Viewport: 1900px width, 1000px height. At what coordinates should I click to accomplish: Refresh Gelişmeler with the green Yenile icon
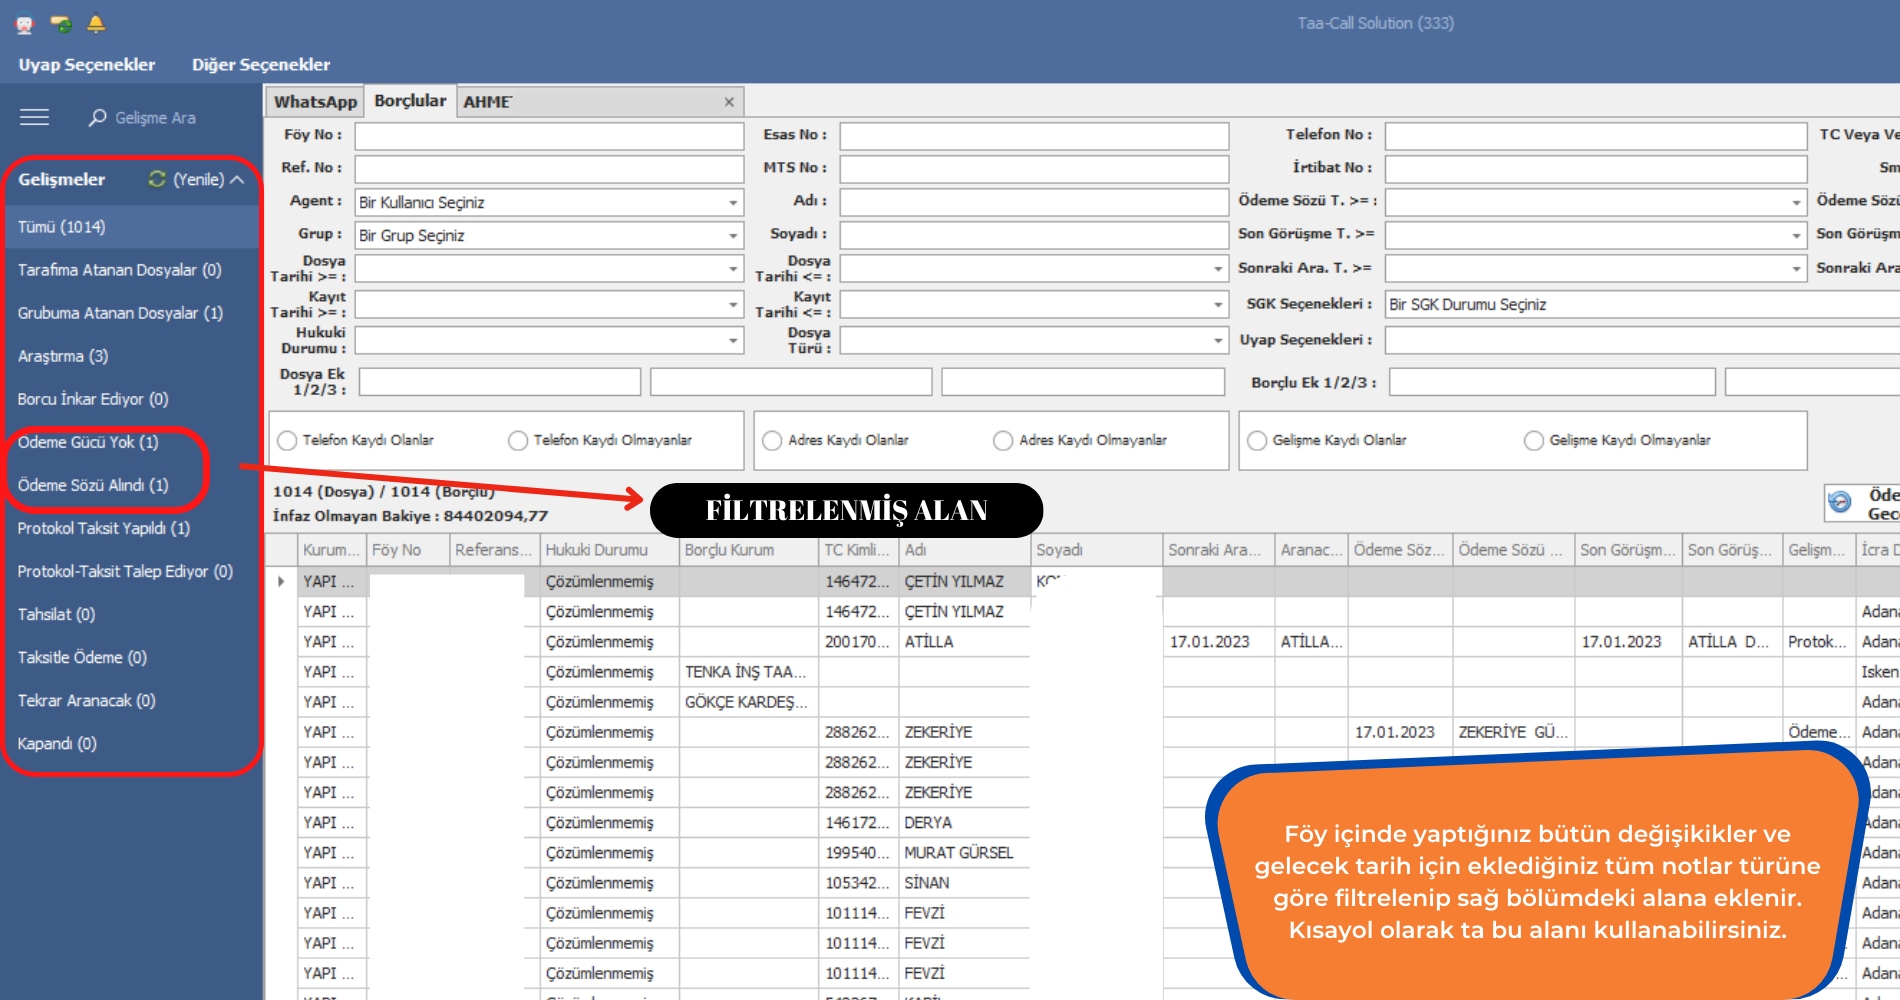(157, 179)
